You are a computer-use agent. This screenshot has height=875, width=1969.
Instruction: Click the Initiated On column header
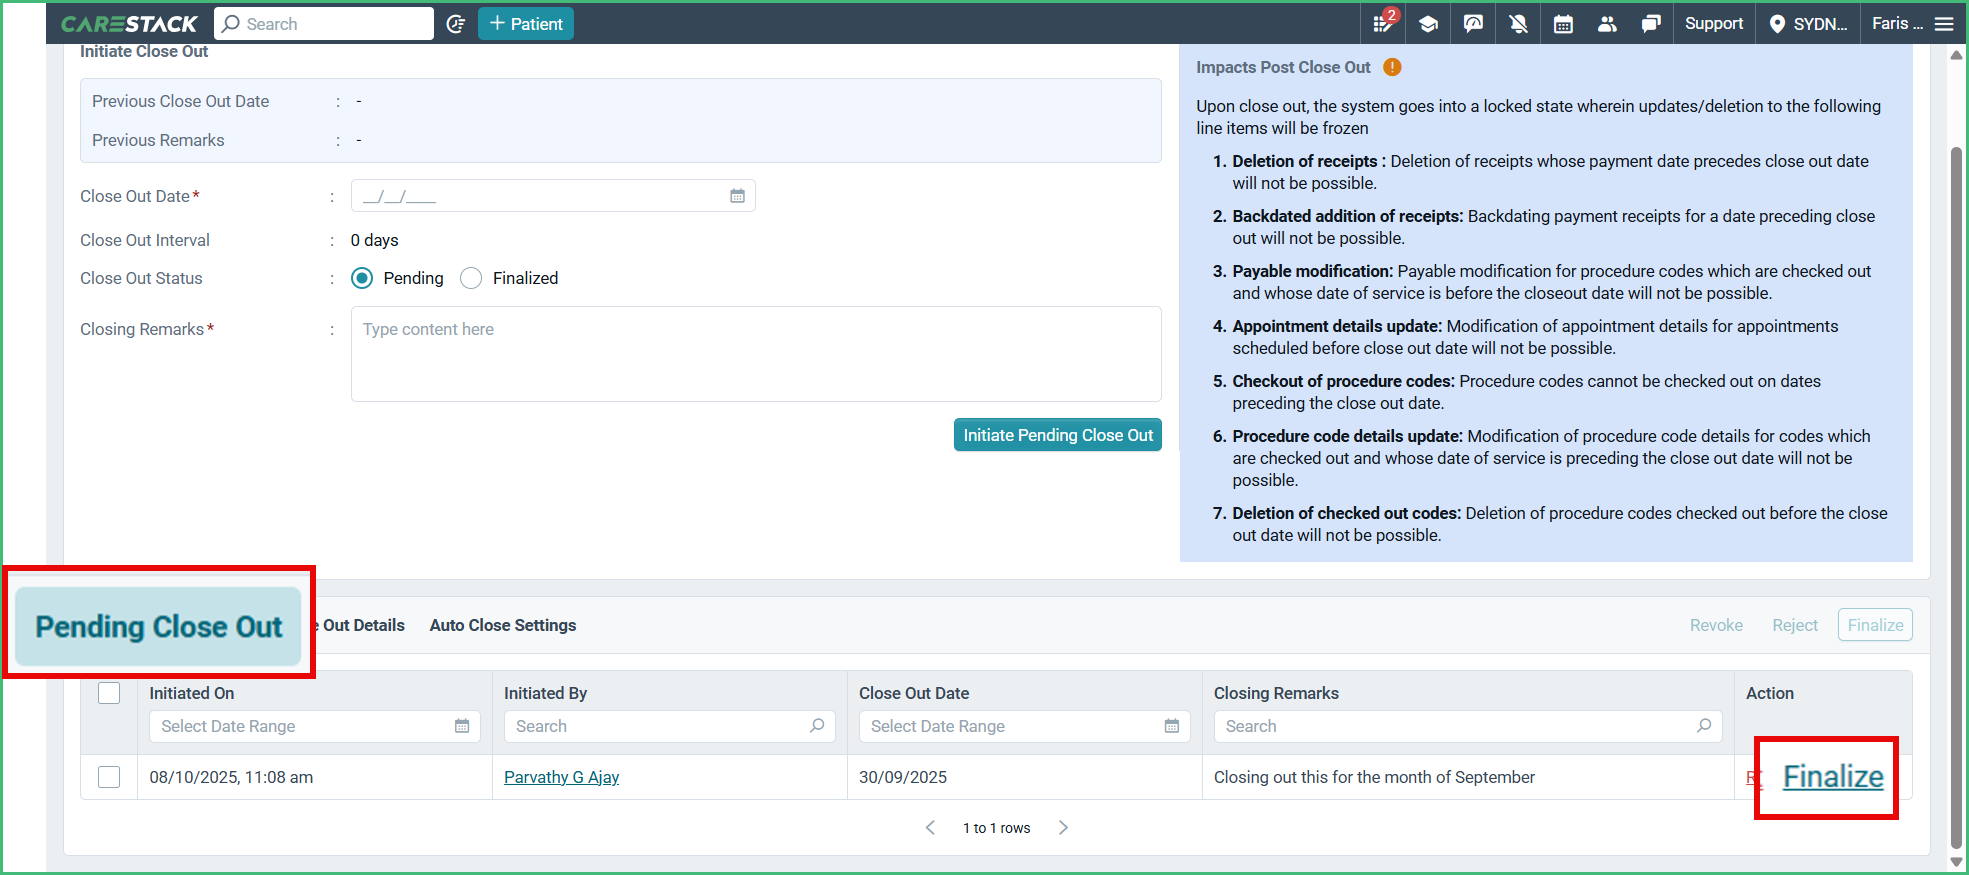click(192, 693)
